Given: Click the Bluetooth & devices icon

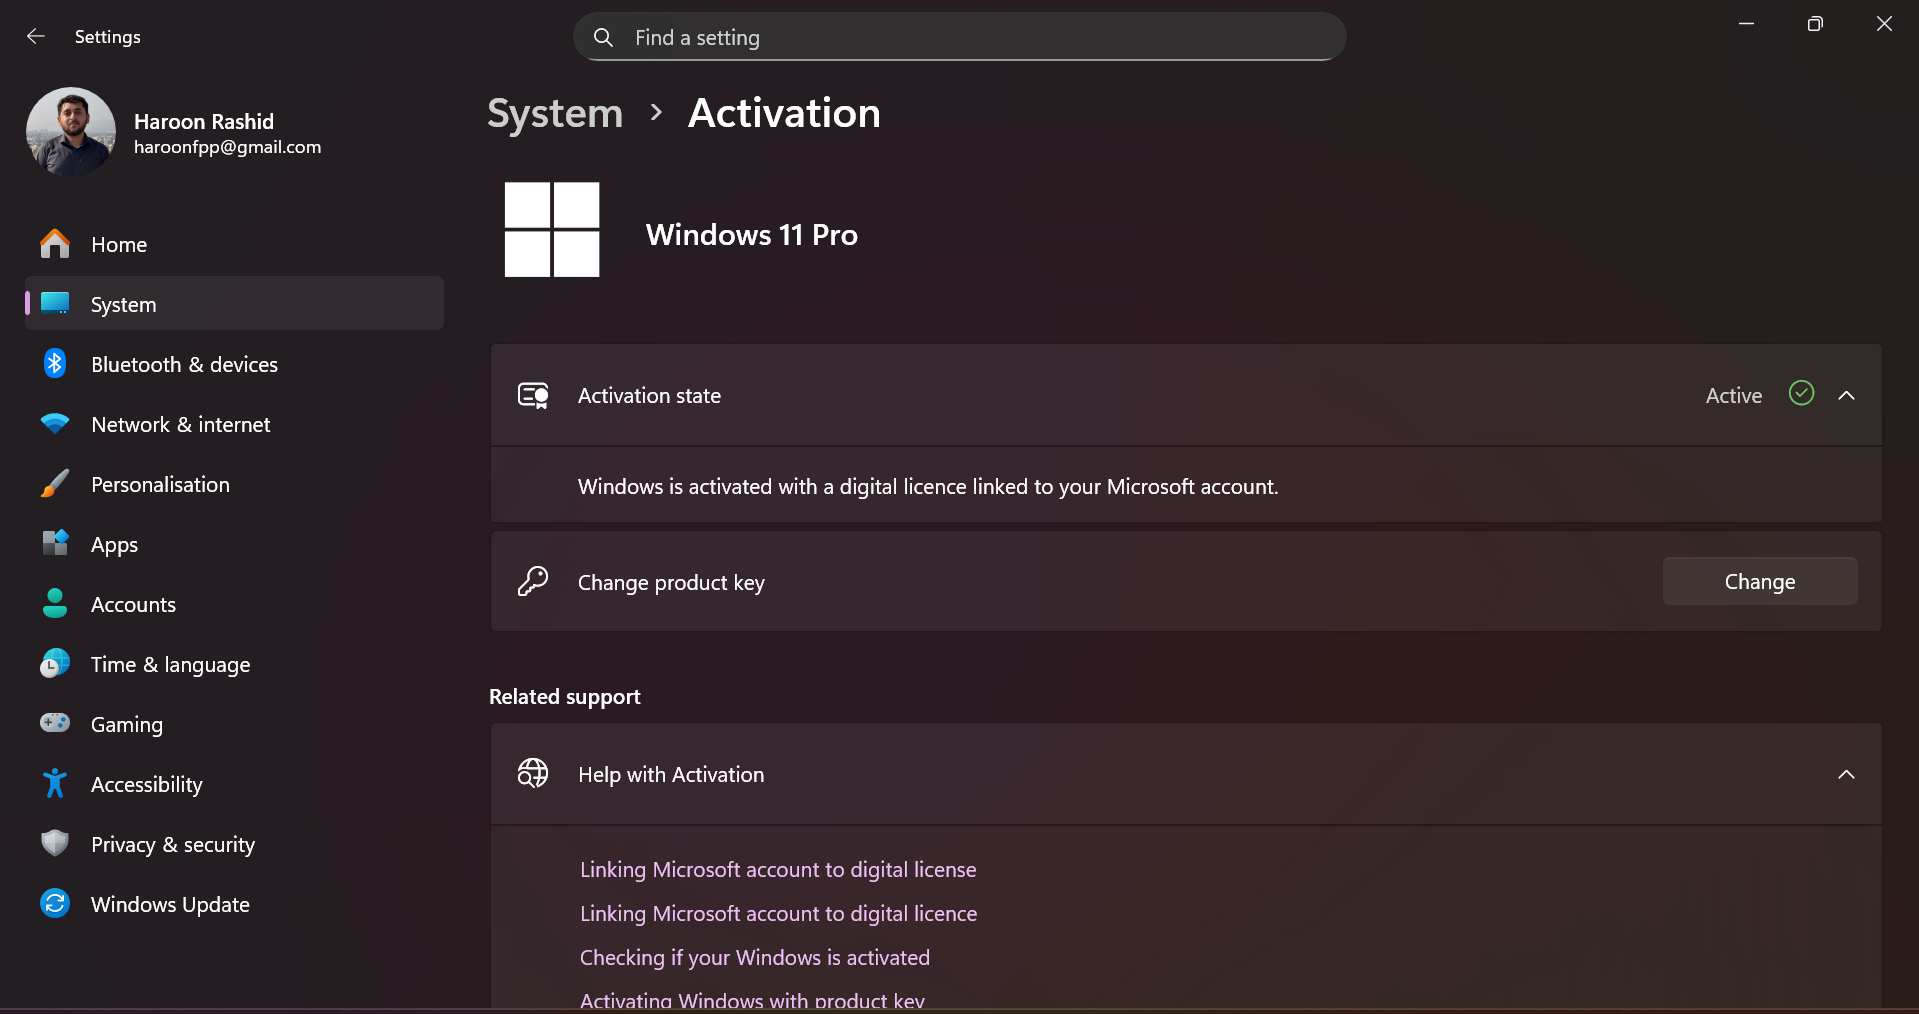Looking at the screenshot, I should pyautogui.click(x=55, y=364).
